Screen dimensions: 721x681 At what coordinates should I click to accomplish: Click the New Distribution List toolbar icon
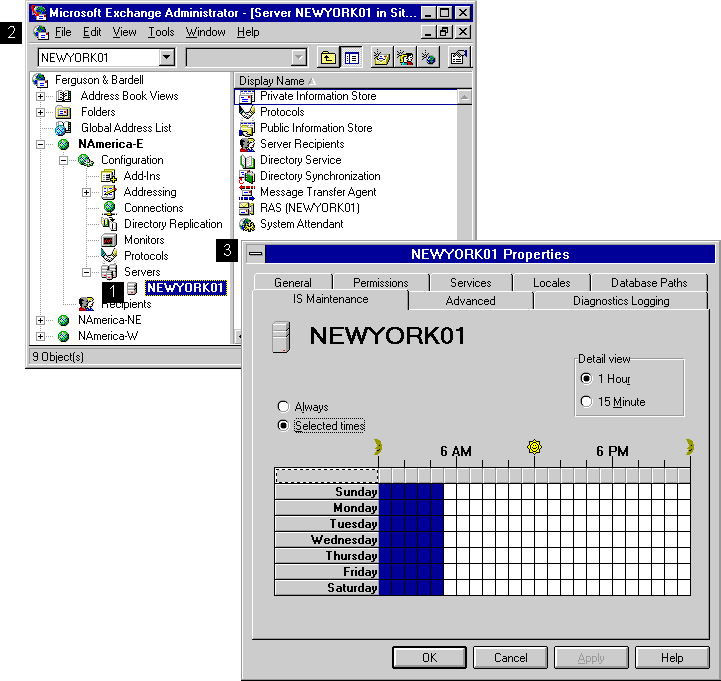(x=405, y=57)
